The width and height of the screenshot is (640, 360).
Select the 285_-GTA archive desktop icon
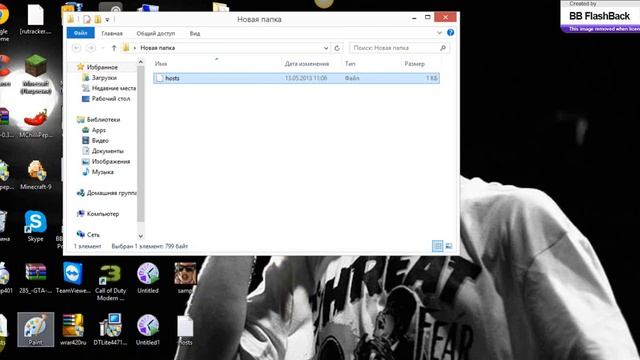click(x=36, y=278)
